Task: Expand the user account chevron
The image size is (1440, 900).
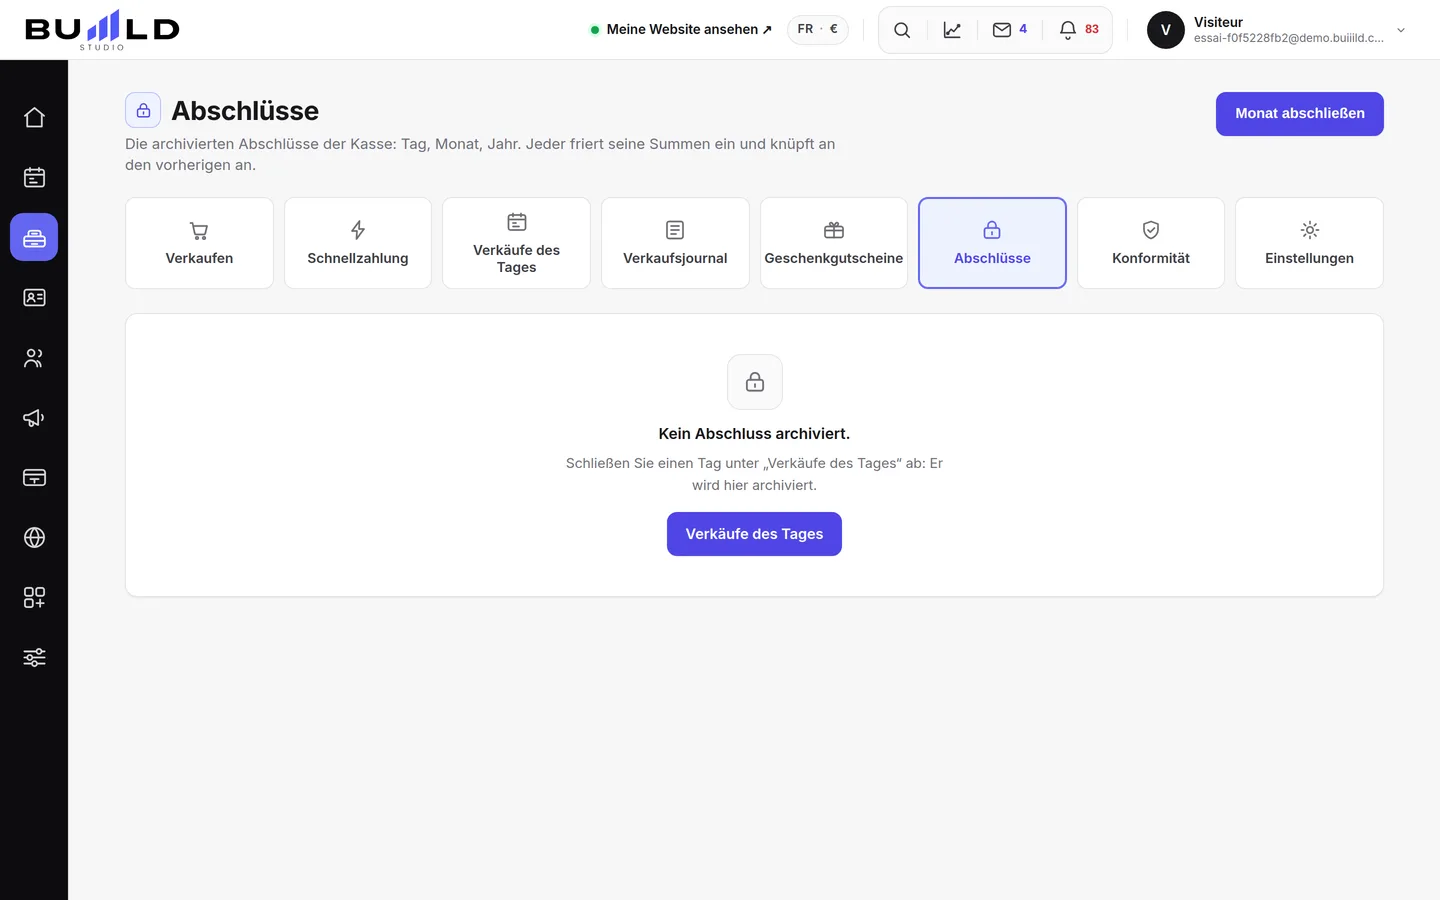Action: click(x=1401, y=30)
